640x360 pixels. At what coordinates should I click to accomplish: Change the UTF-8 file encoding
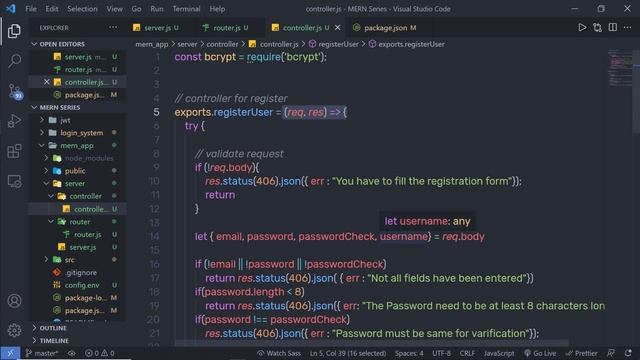[x=441, y=353]
